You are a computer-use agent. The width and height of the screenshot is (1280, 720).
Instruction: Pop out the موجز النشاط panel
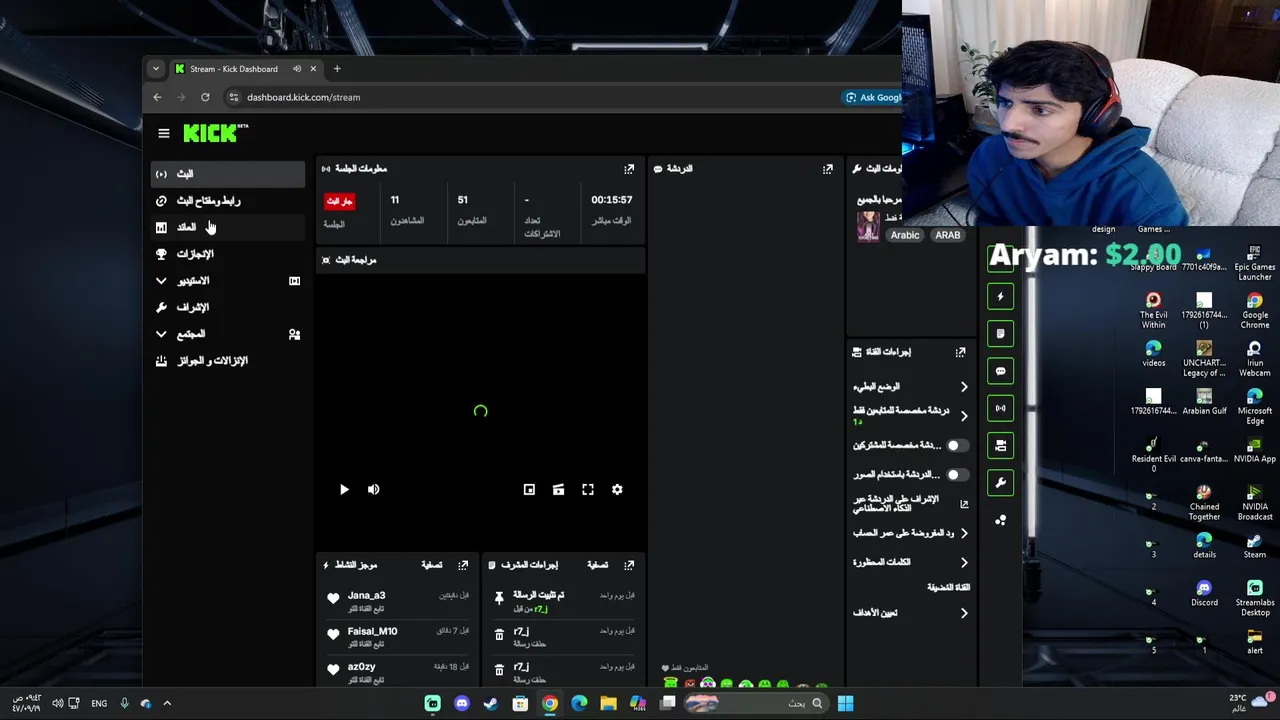(463, 565)
